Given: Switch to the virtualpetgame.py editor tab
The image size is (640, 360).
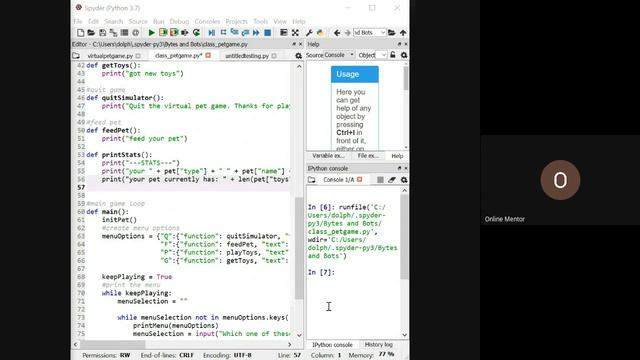Looking at the screenshot, I should [110, 56].
